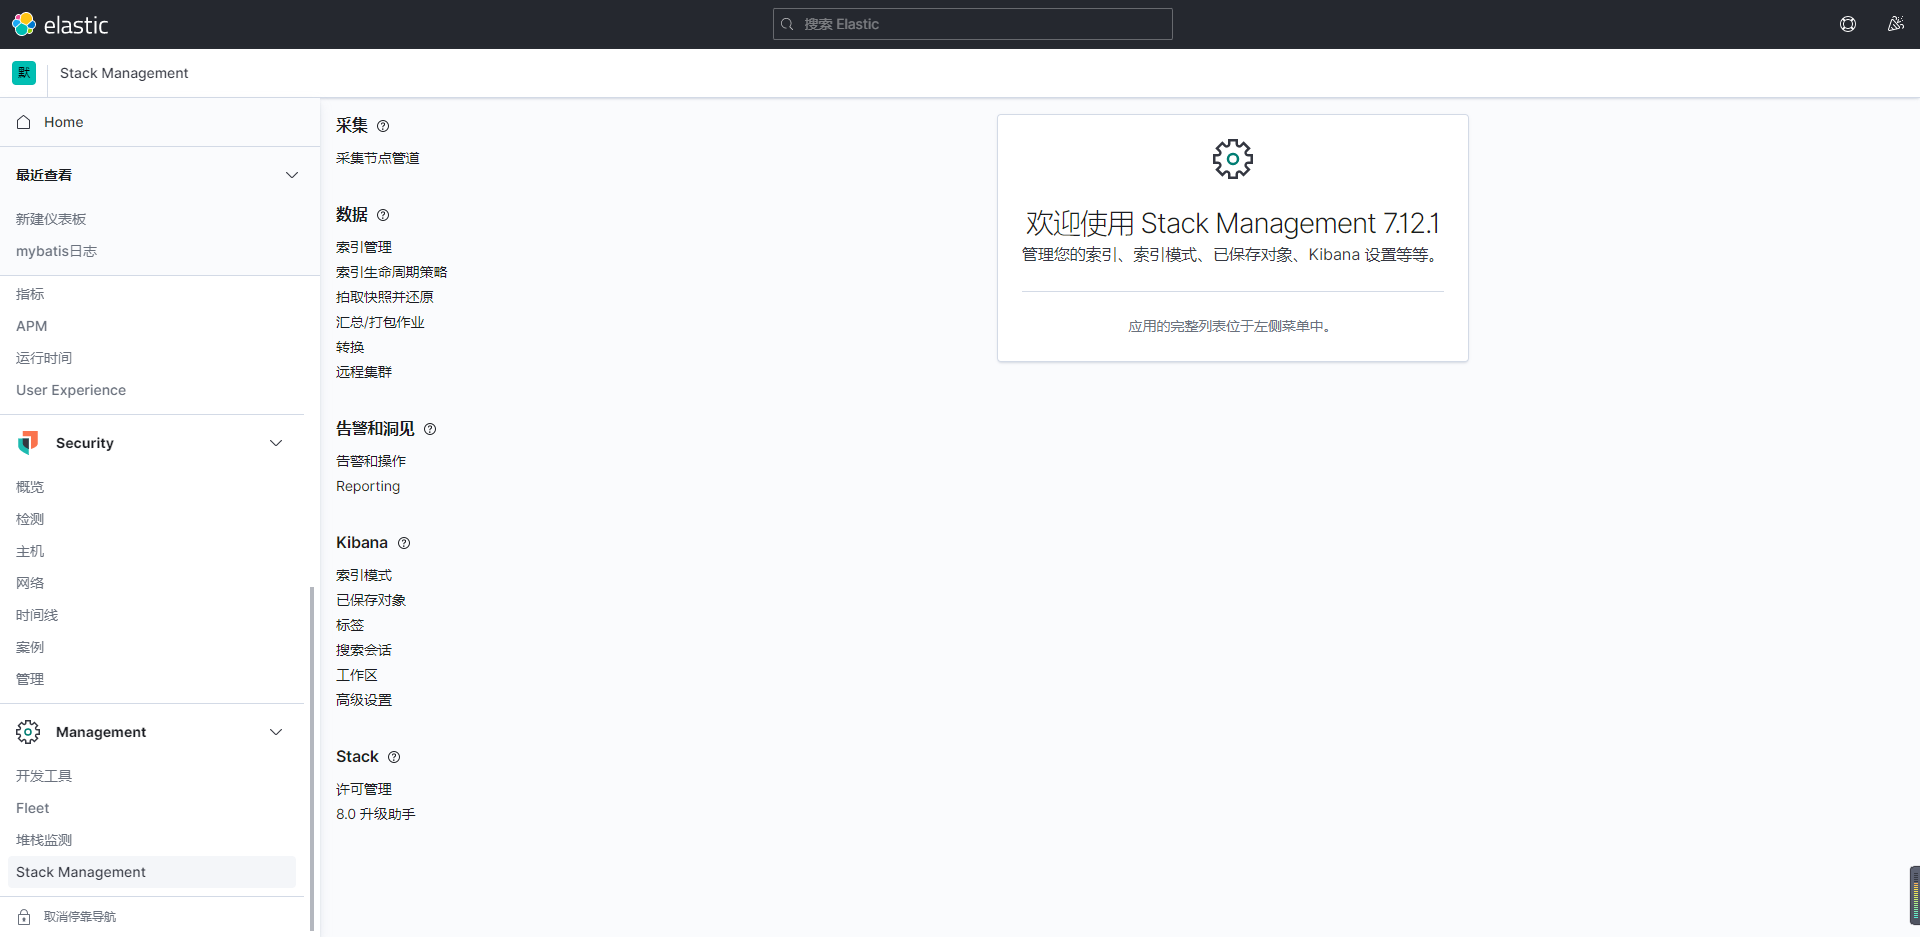Click the Management gear icon in sidebar

pos(28,732)
